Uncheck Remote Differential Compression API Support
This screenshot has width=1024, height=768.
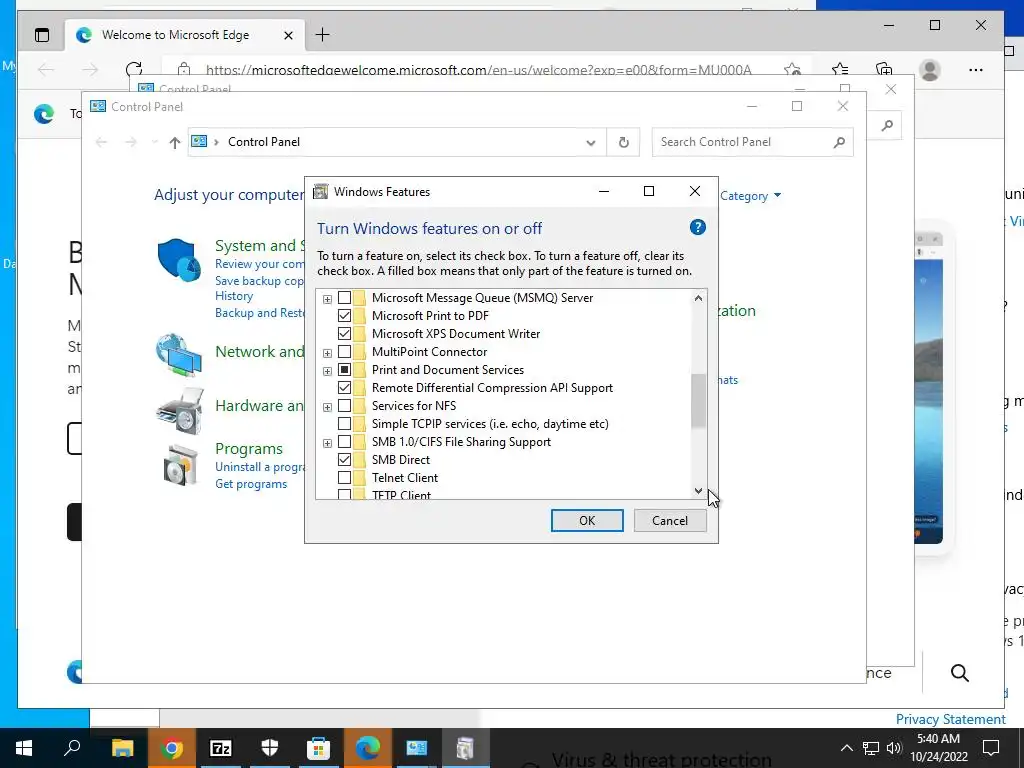tap(344, 388)
